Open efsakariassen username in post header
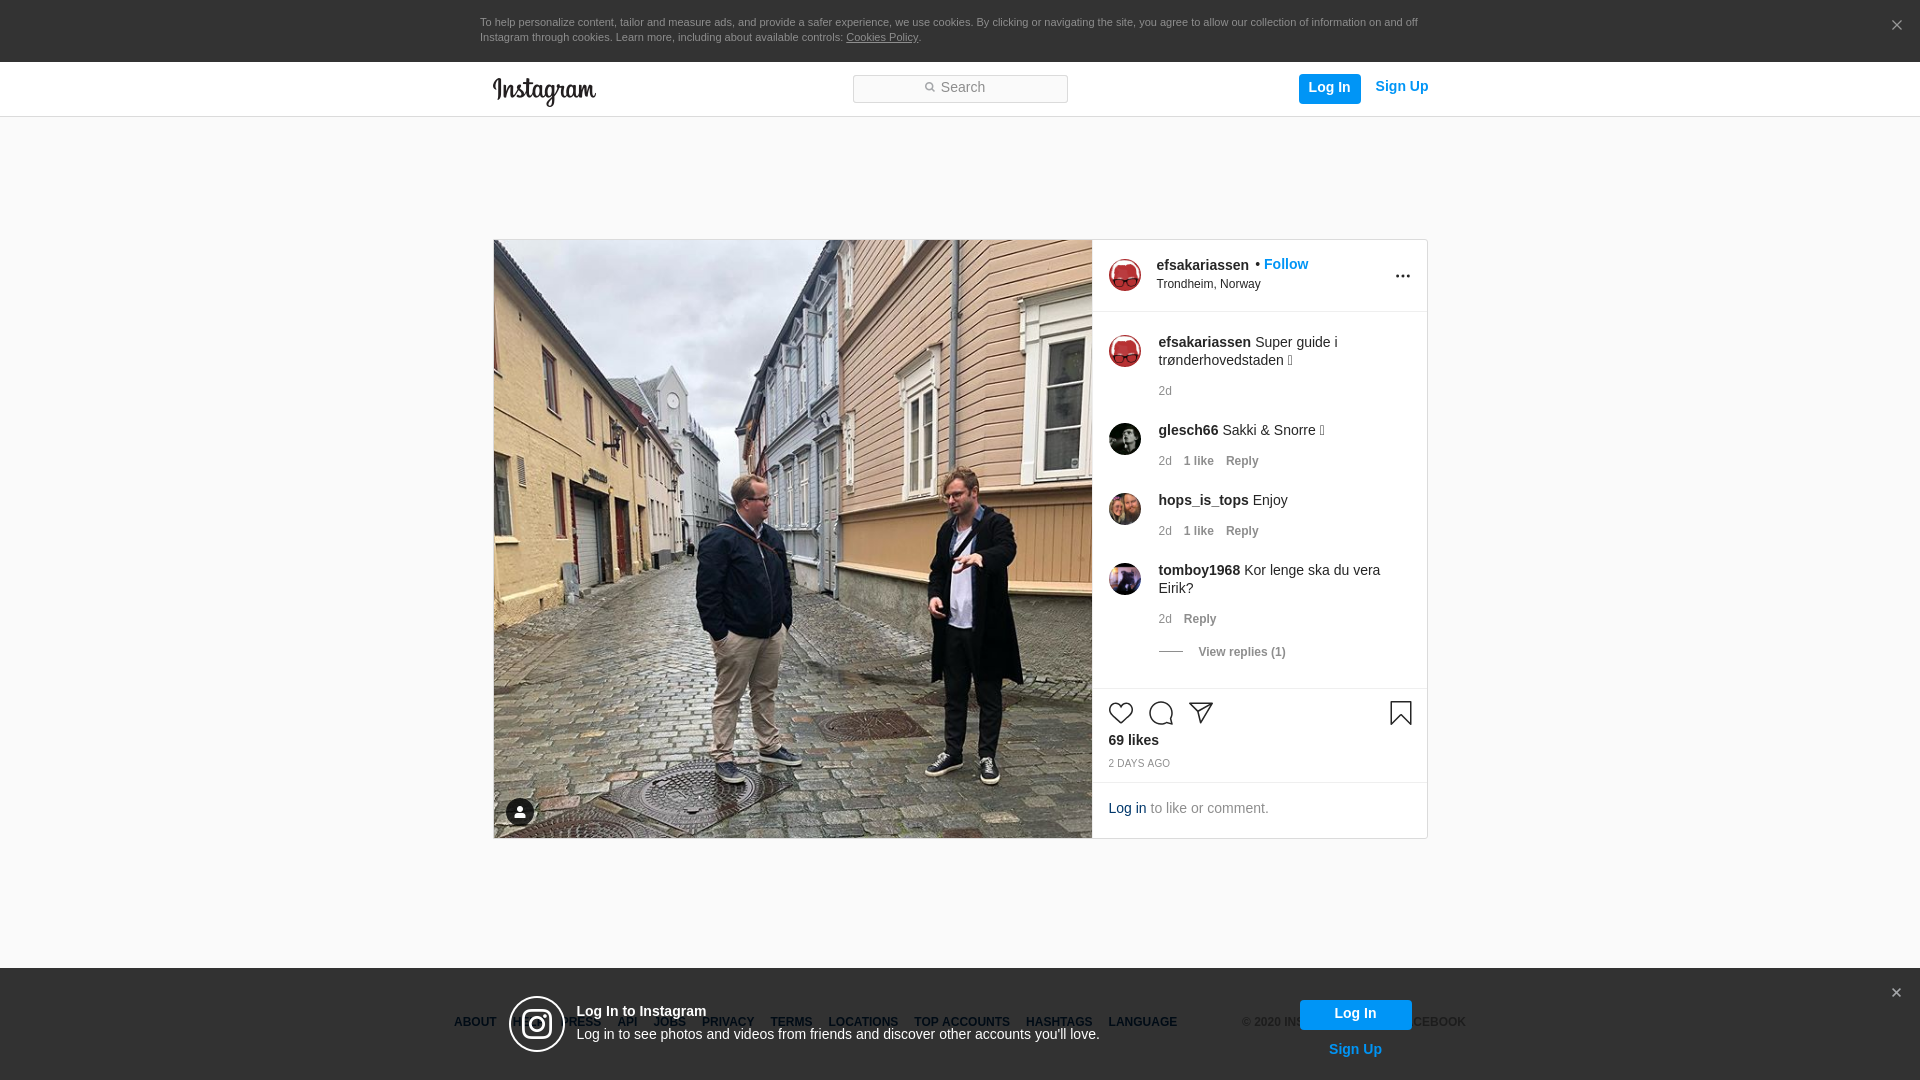This screenshot has width=1920, height=1080. click(x=1202, y=265)
